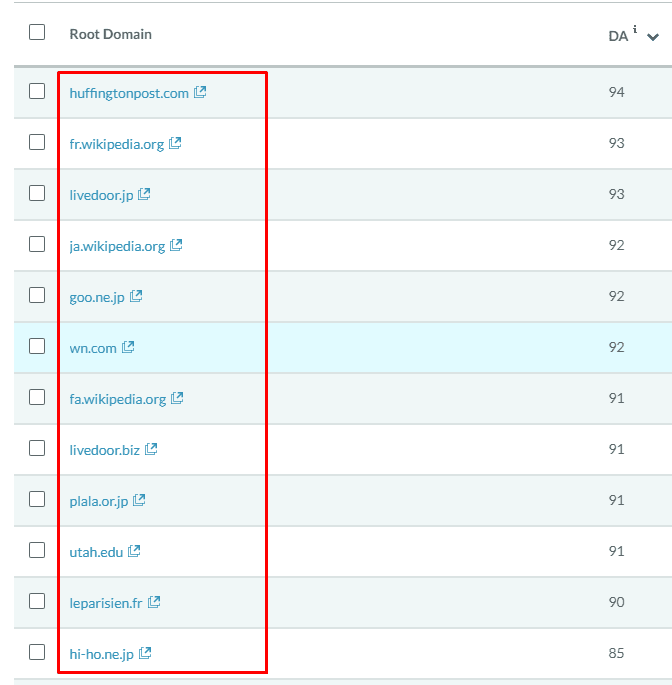Tick the select-all checkbox in header
The image size is (672, 685).
[37, 32]
